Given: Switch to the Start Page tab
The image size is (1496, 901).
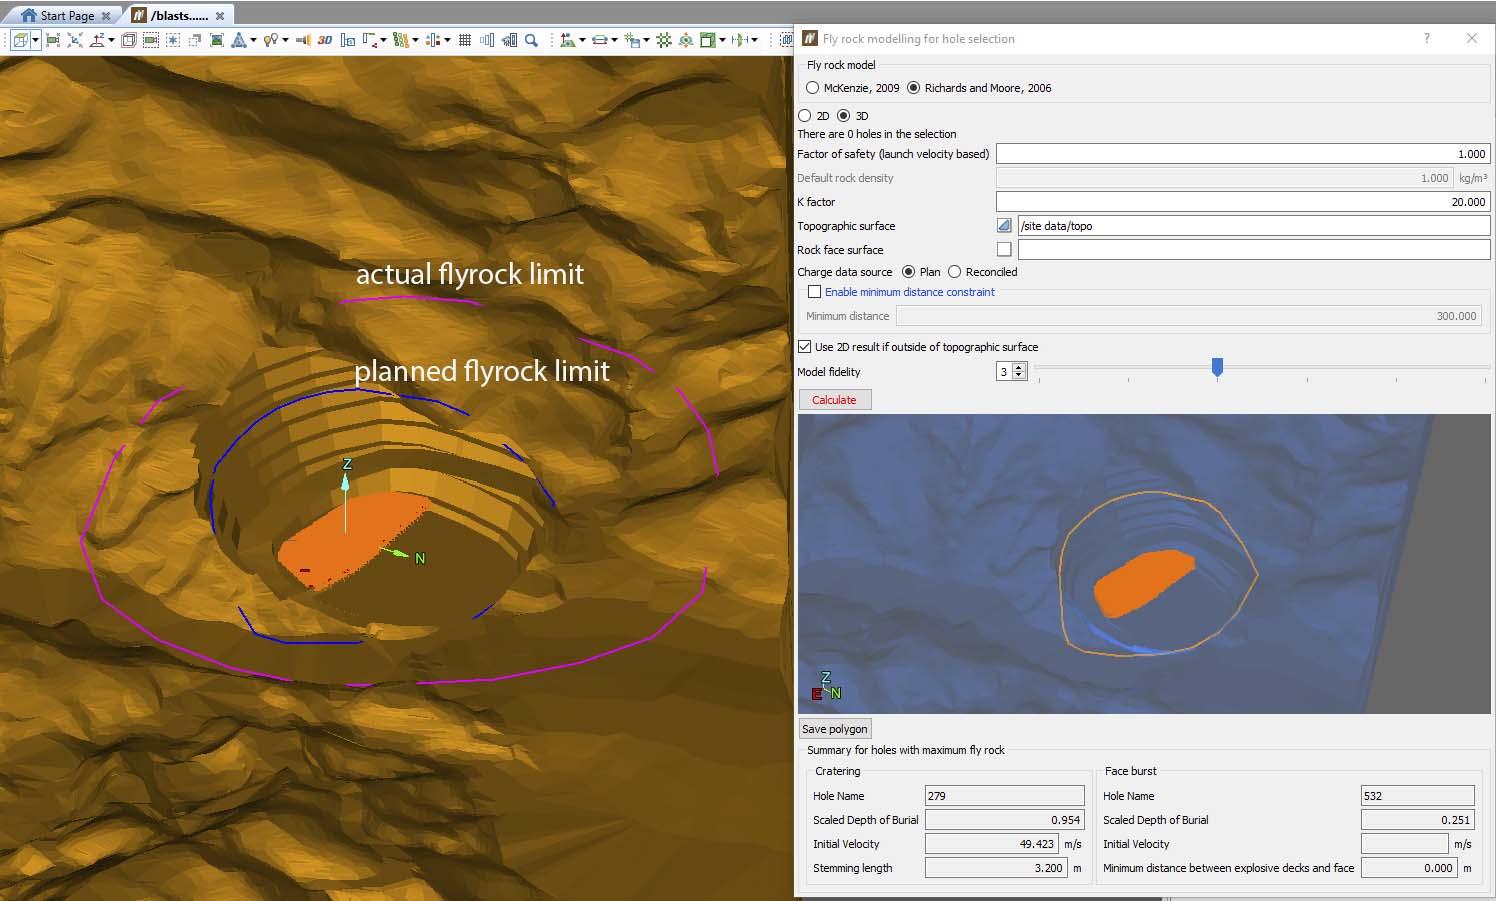Looking at the screenshot, I should pyautogui.click(x=66, y=15).
